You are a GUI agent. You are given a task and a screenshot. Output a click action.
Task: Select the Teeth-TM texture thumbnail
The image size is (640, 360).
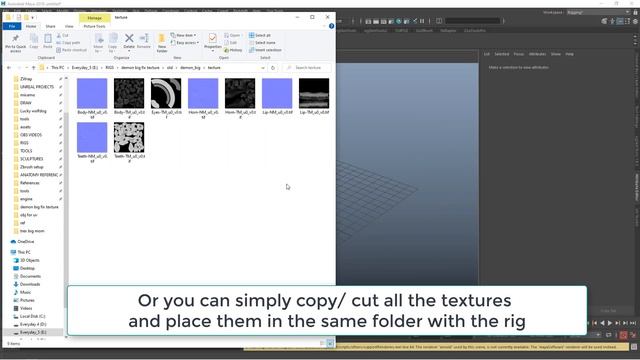click(129, 138)
